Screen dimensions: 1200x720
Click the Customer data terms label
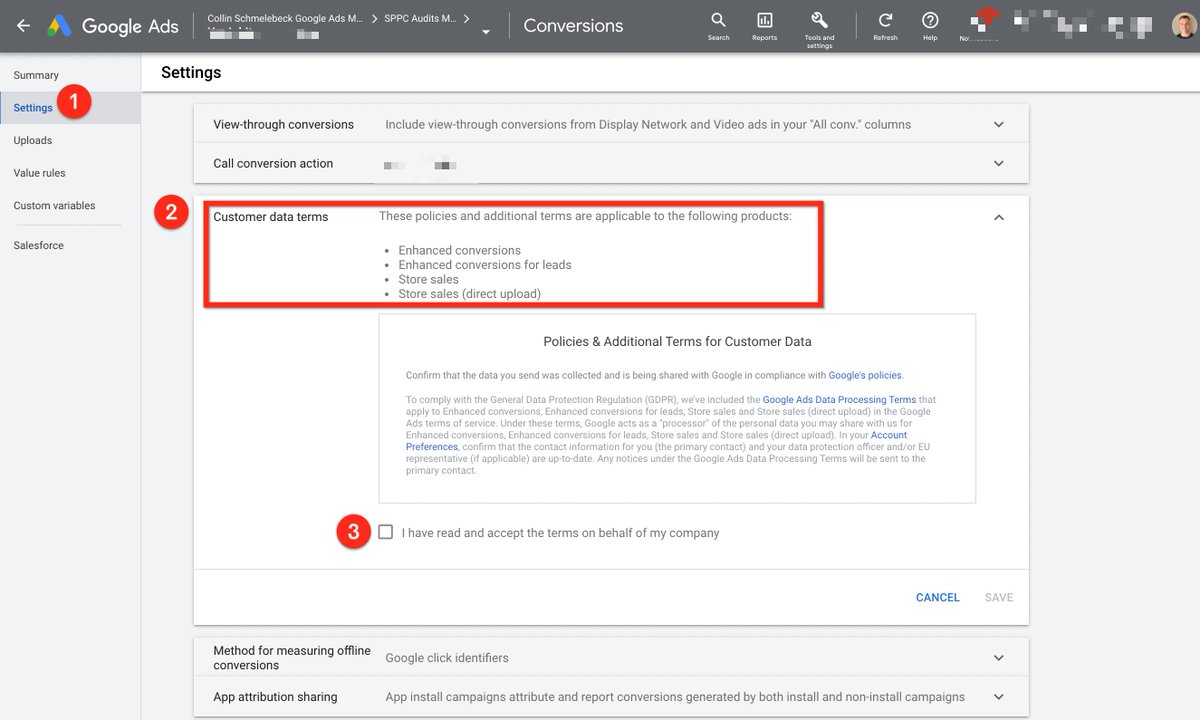(x=270, y=216)
